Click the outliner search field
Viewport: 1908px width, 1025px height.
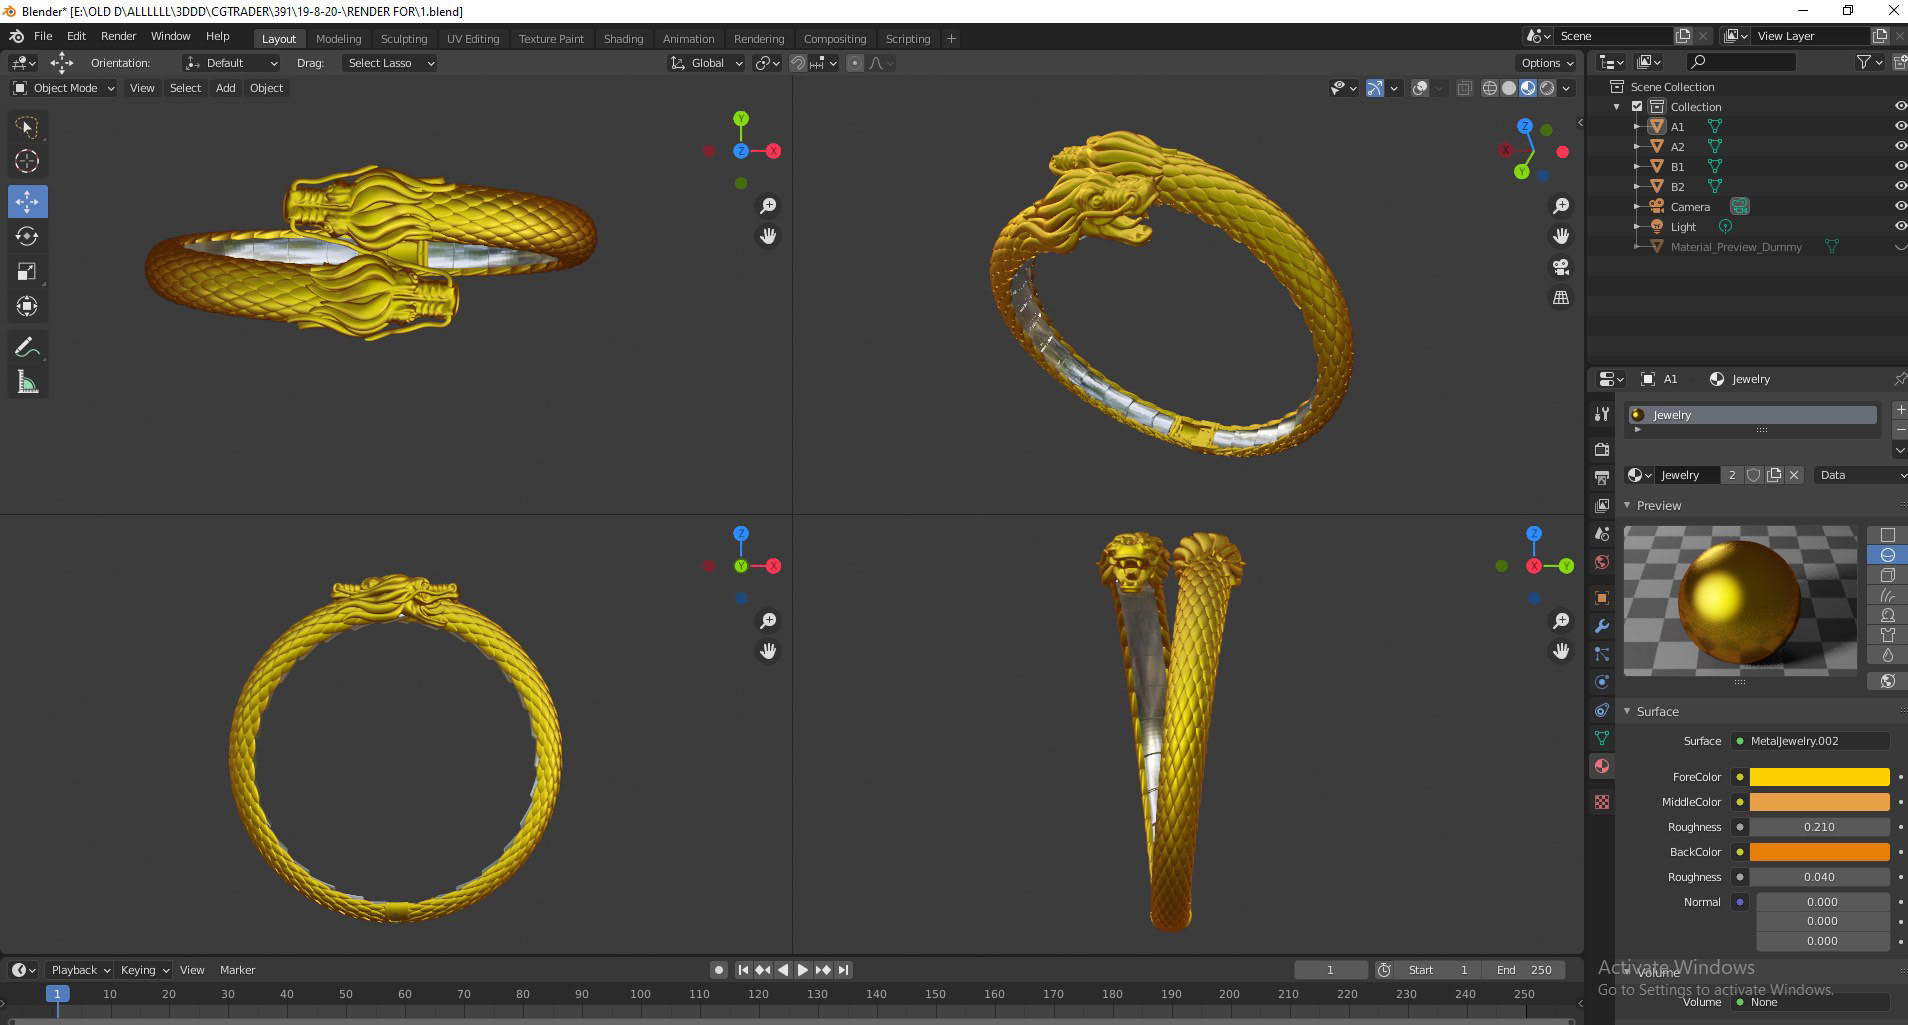[x=1740, y=62]
